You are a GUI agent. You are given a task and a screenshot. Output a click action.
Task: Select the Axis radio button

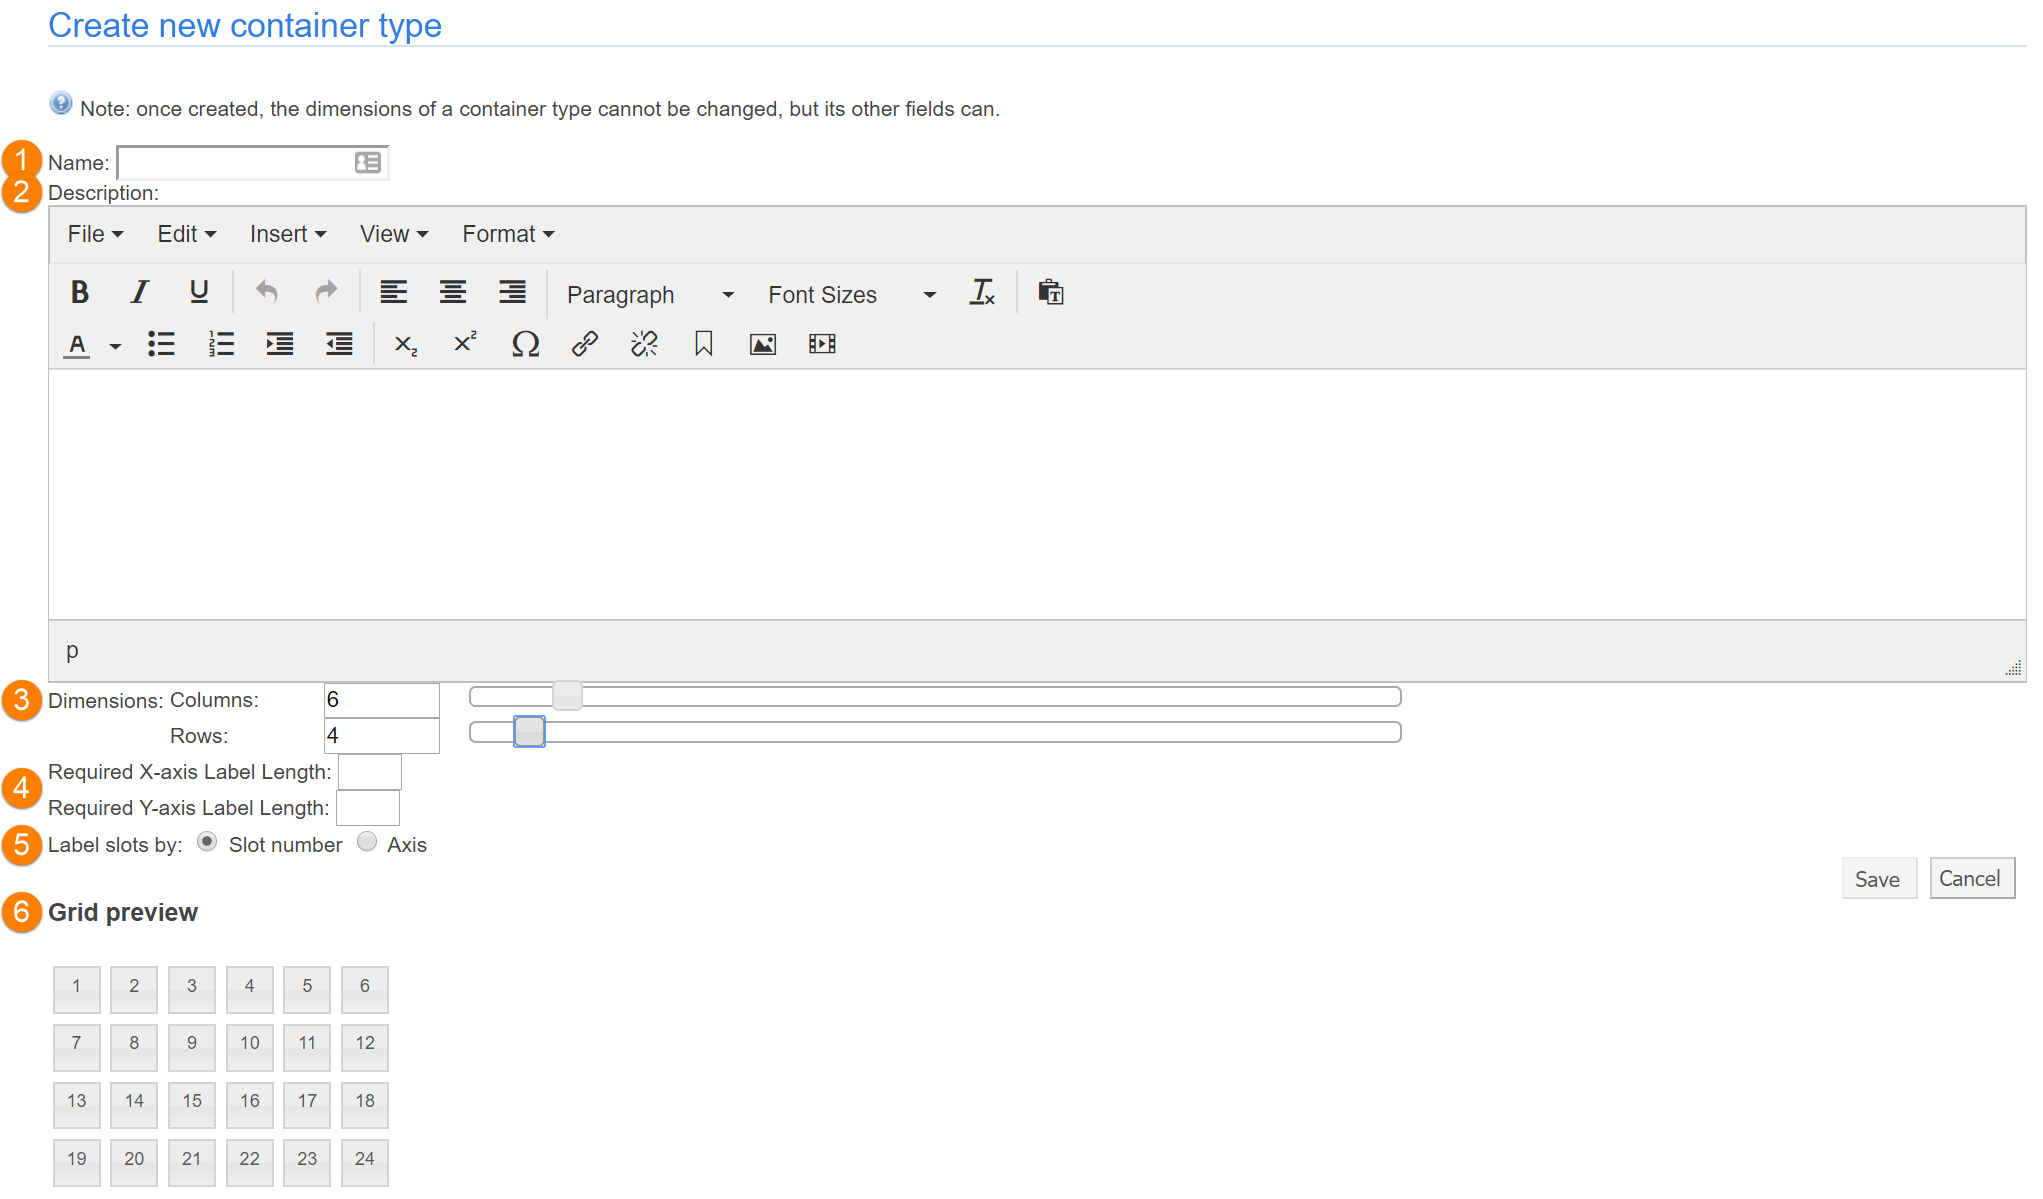click(367, 842)
